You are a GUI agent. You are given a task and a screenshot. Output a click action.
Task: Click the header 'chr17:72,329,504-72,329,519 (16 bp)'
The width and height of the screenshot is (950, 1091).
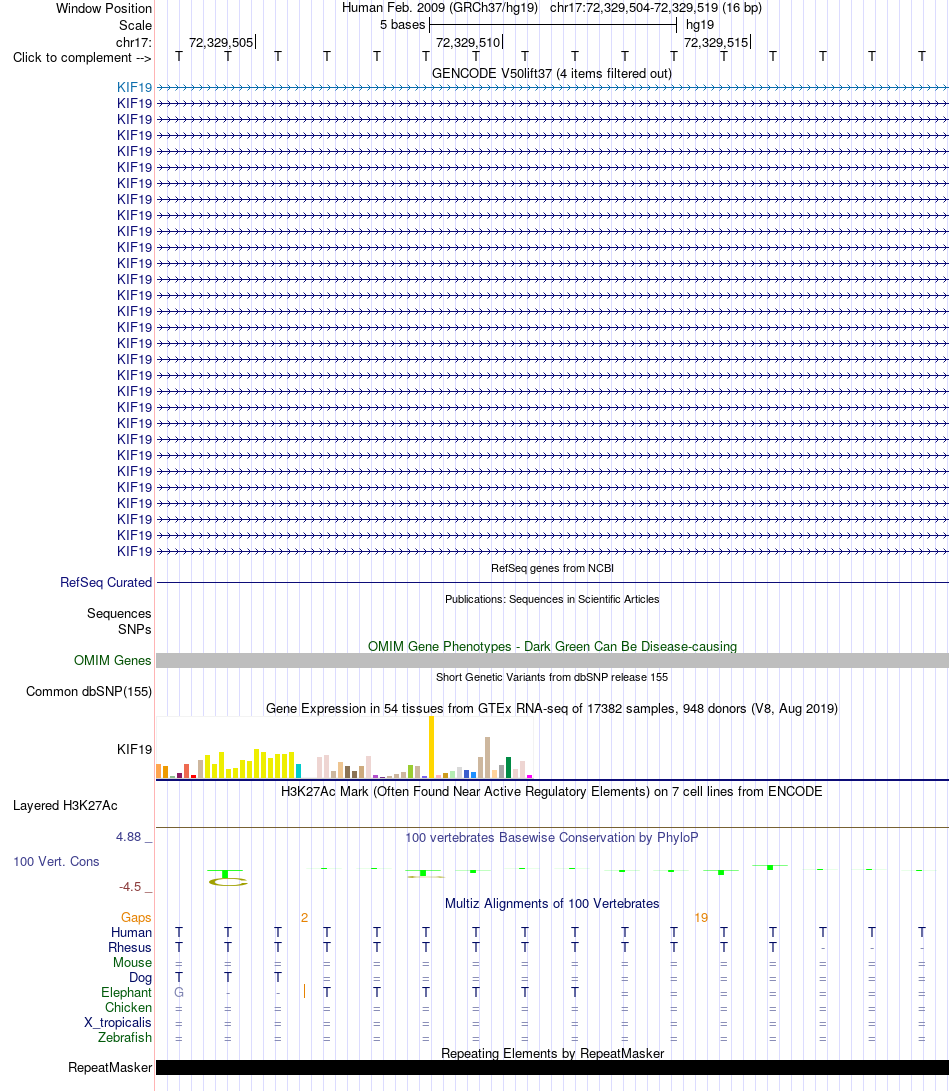click(656, 8)
